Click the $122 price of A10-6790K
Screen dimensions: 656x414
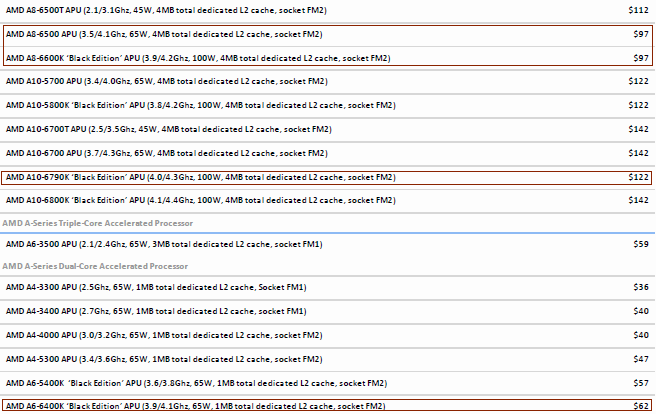(x=638, y=177)
